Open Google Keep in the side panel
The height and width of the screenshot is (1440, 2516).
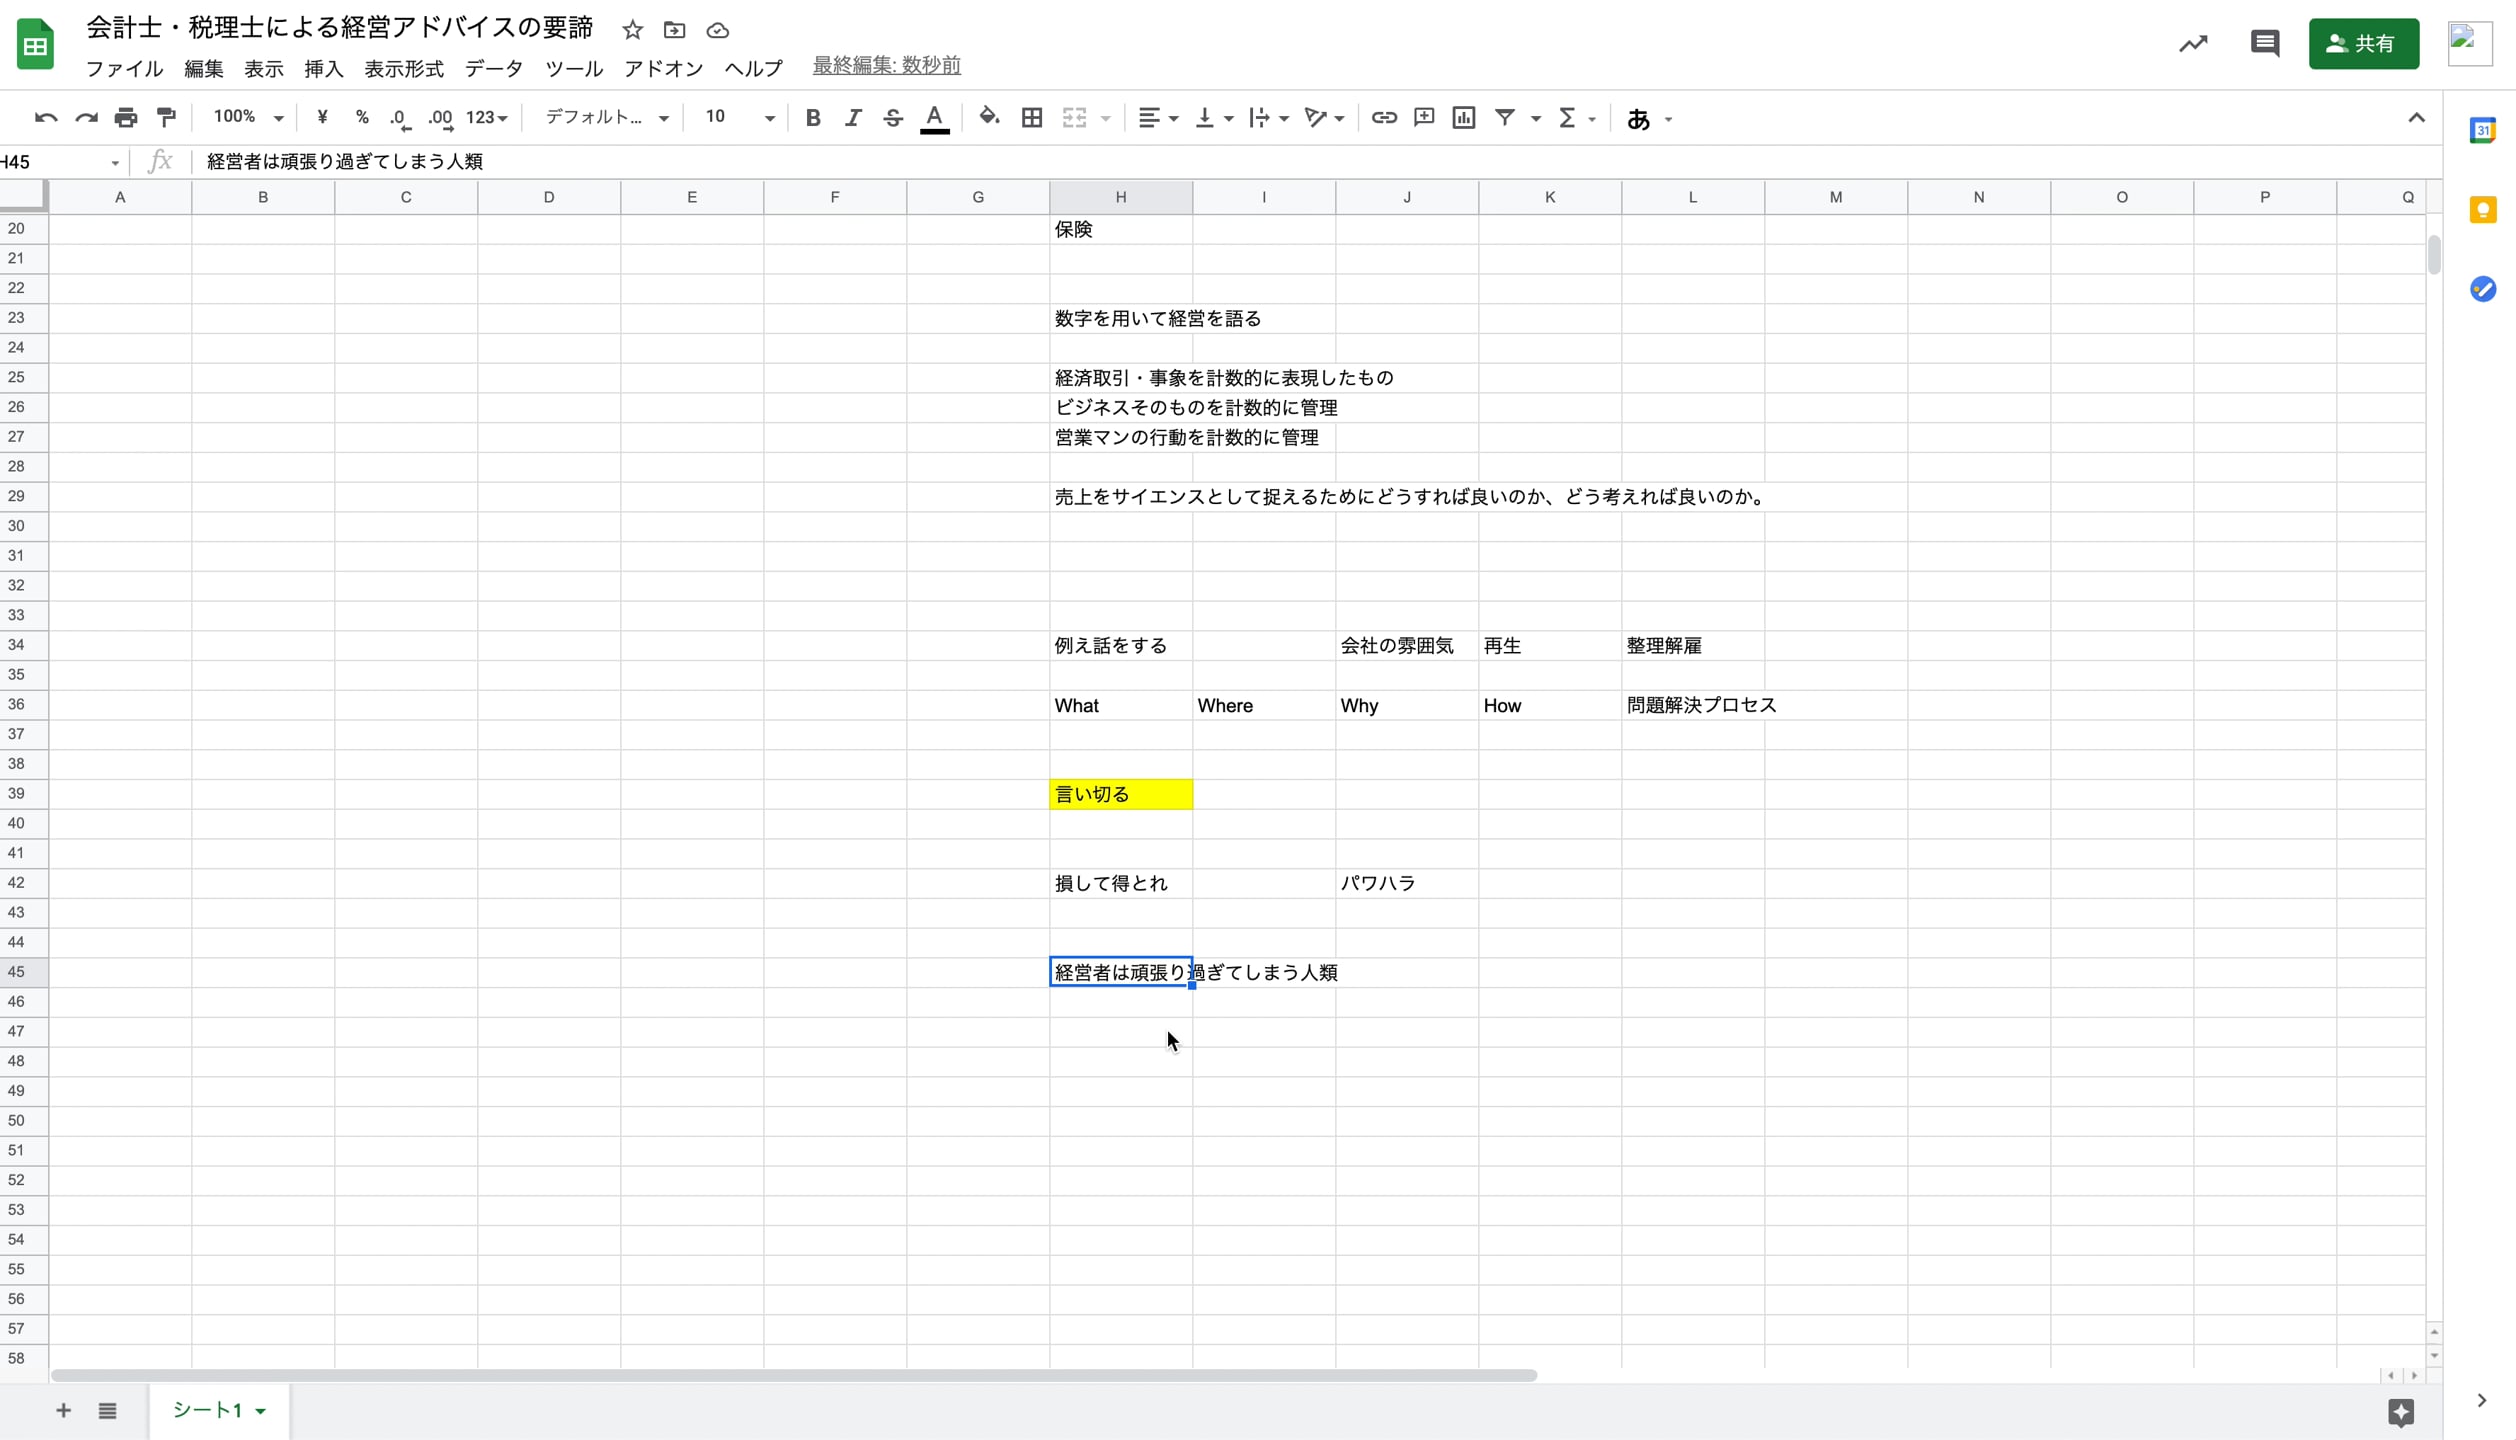[2484, 209]
